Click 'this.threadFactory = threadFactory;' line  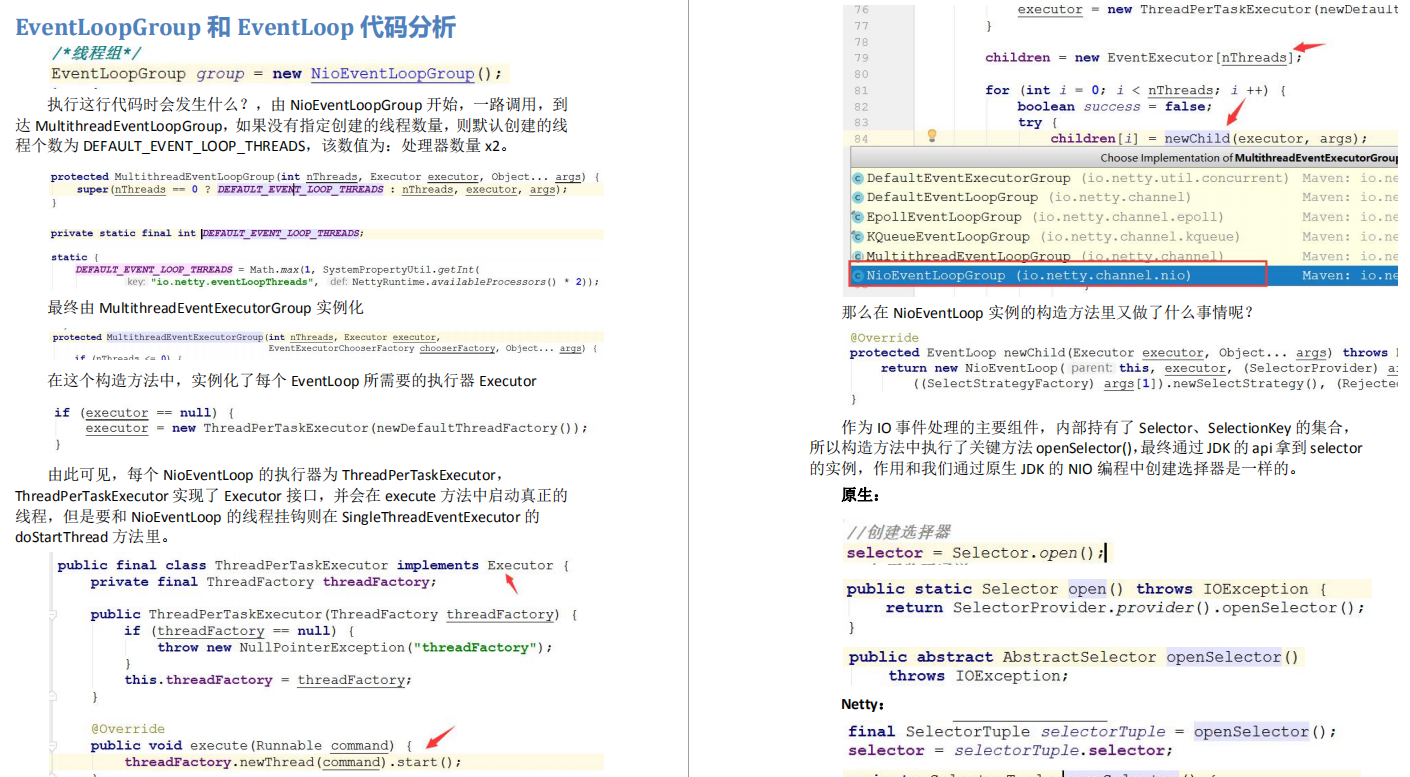(x=268, y=680)
